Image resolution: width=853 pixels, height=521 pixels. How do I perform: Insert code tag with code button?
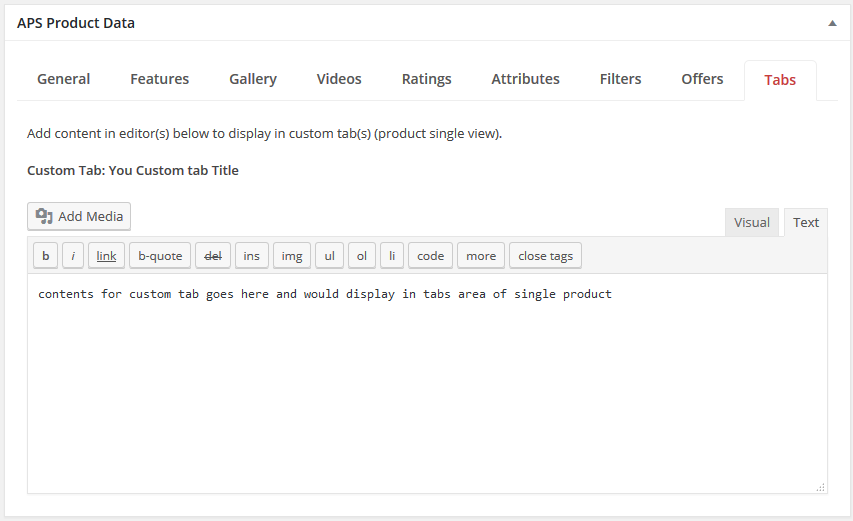click(x=430, y=256)
